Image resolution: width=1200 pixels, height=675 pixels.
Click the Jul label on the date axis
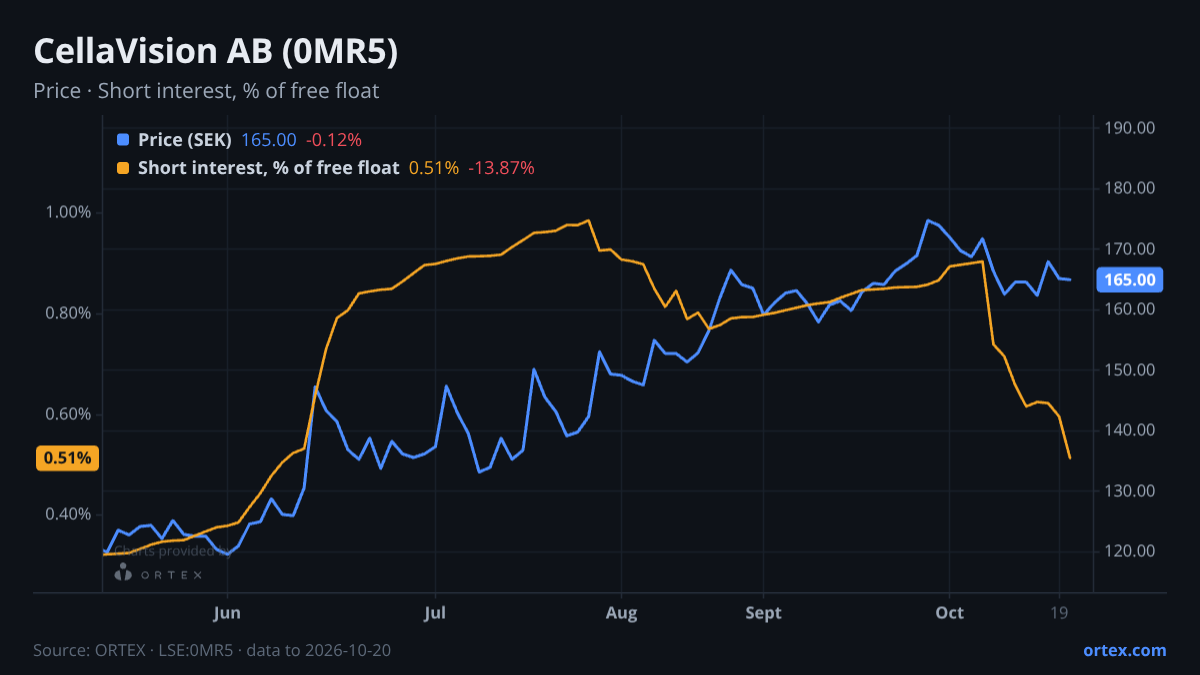(435, 612)
